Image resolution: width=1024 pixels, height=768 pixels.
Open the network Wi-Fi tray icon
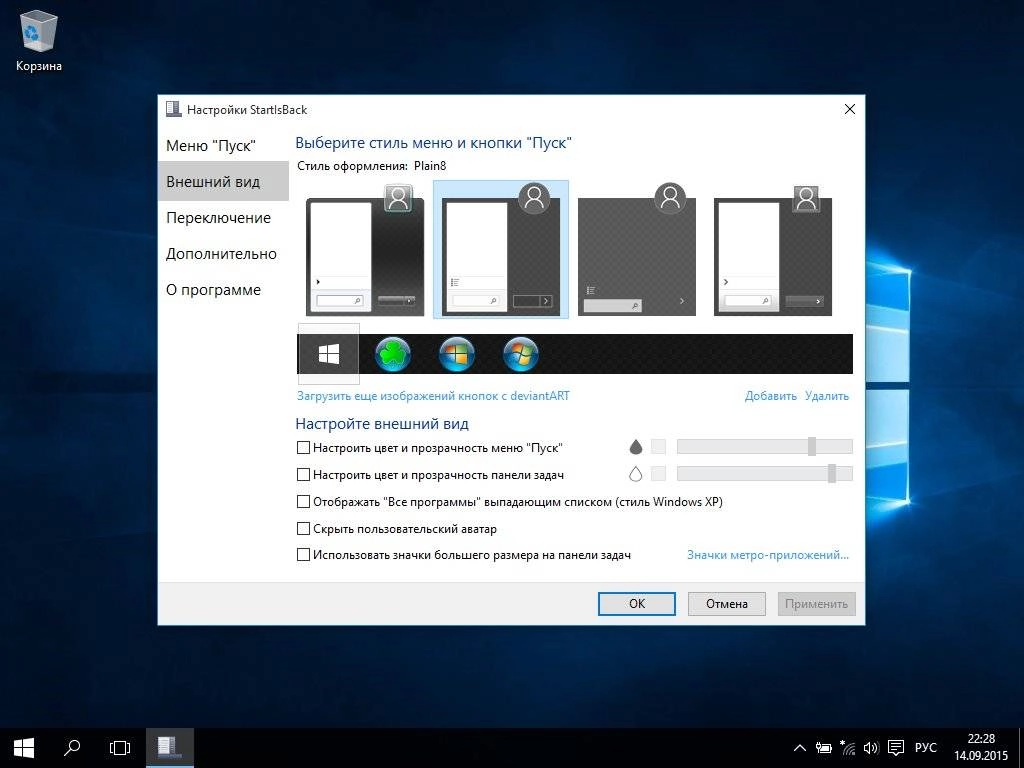coord(848,748)
